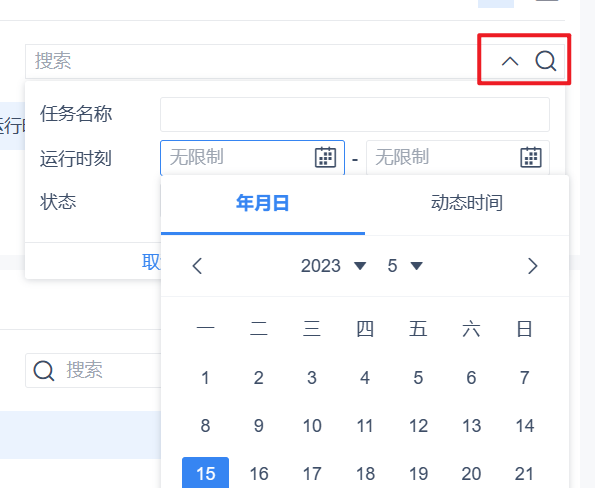Select date 16 in calendar
This screenshot has height=488, width=595.
click(259, 474)
